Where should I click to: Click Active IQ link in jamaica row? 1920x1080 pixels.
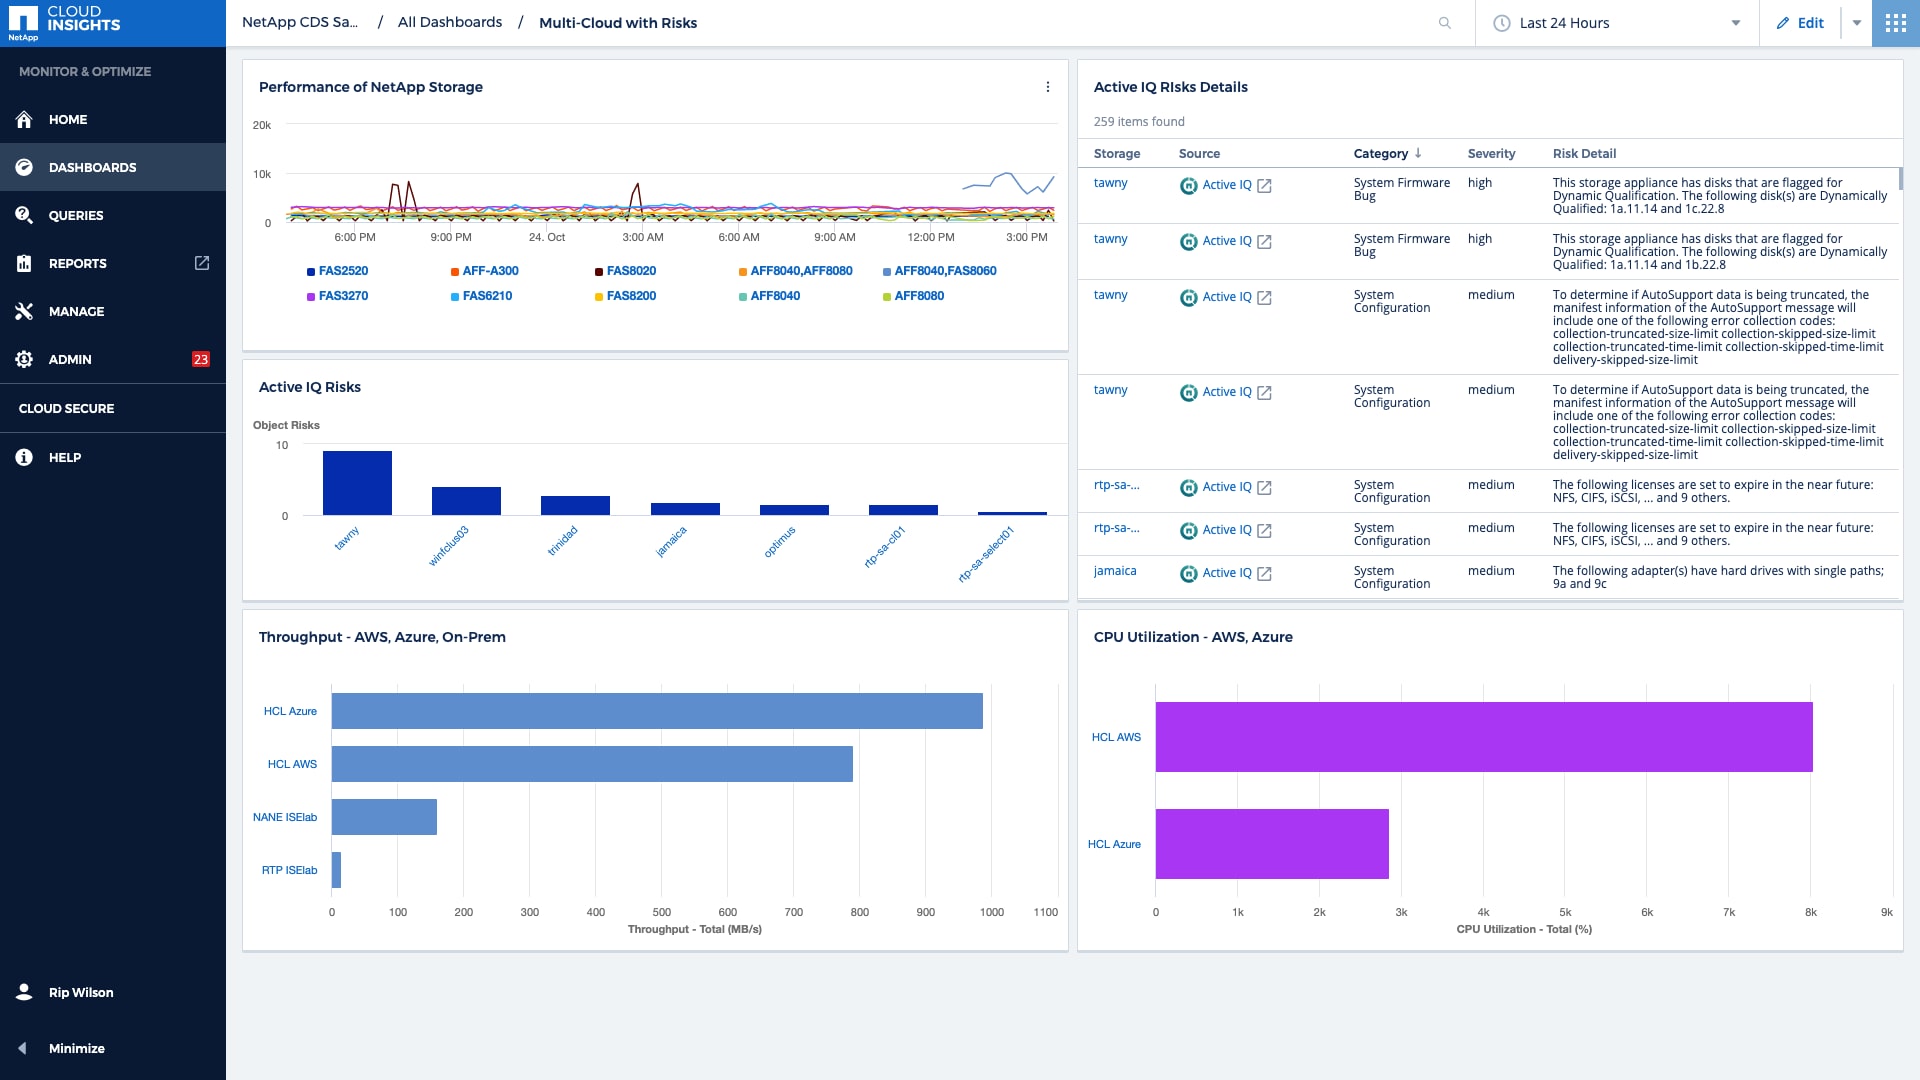[x=1227, y=573]
